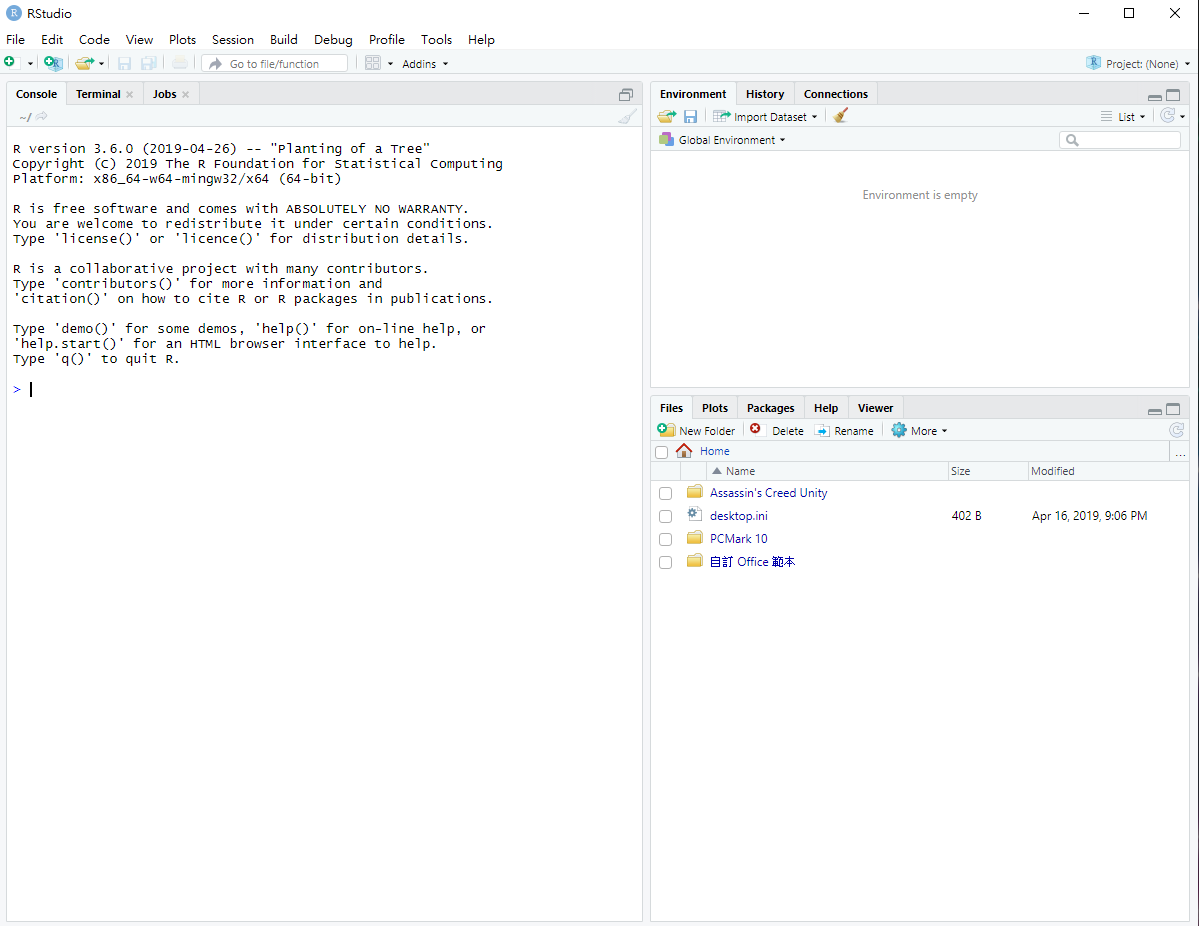This screenshot has height=926, width=1199.
Task: Expand the panes layout dropdown arrow
Action: (390, 63)
